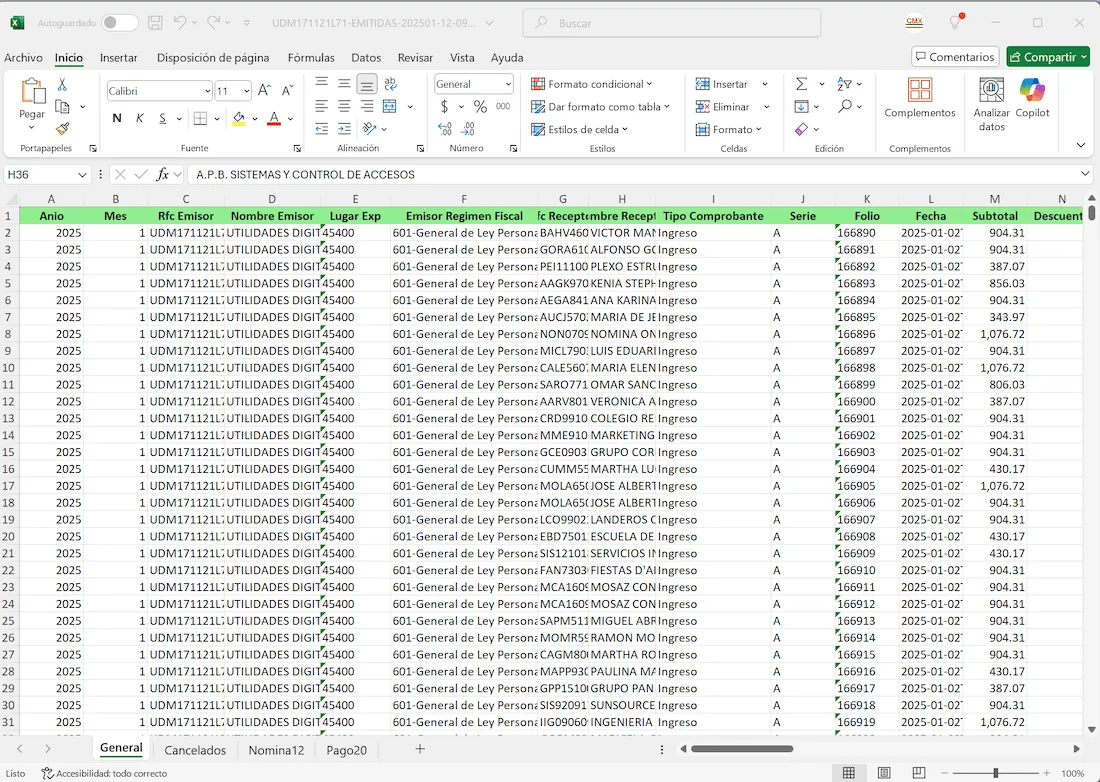Click inside the Buscar search field

(x=670, y=22)
